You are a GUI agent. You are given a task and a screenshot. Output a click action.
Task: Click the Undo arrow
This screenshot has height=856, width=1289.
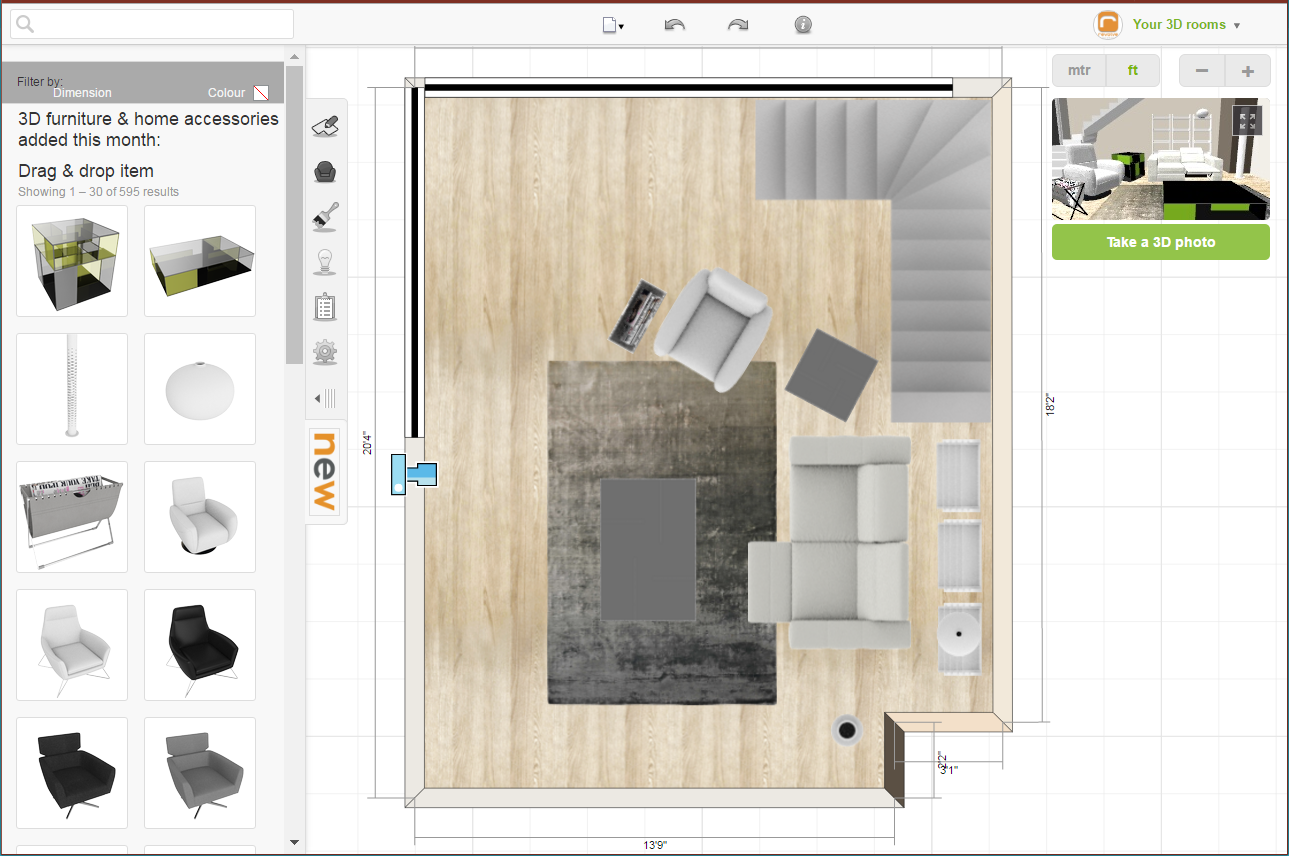[674, 24]
